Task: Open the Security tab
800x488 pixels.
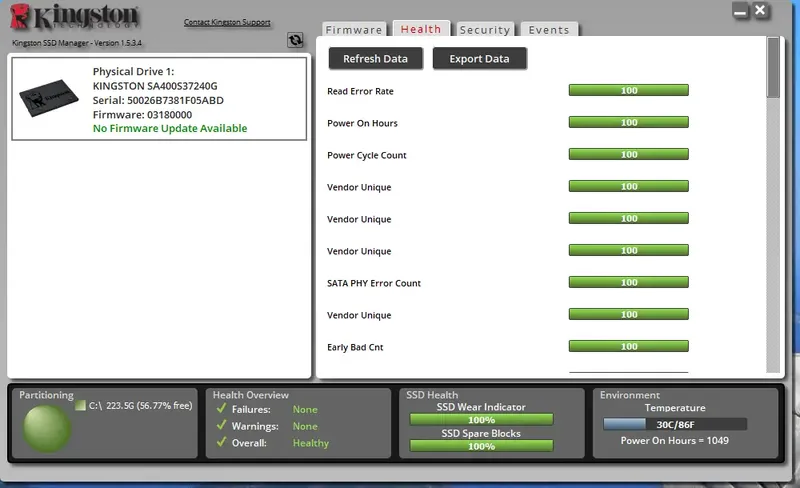Action: pos(485,30)
